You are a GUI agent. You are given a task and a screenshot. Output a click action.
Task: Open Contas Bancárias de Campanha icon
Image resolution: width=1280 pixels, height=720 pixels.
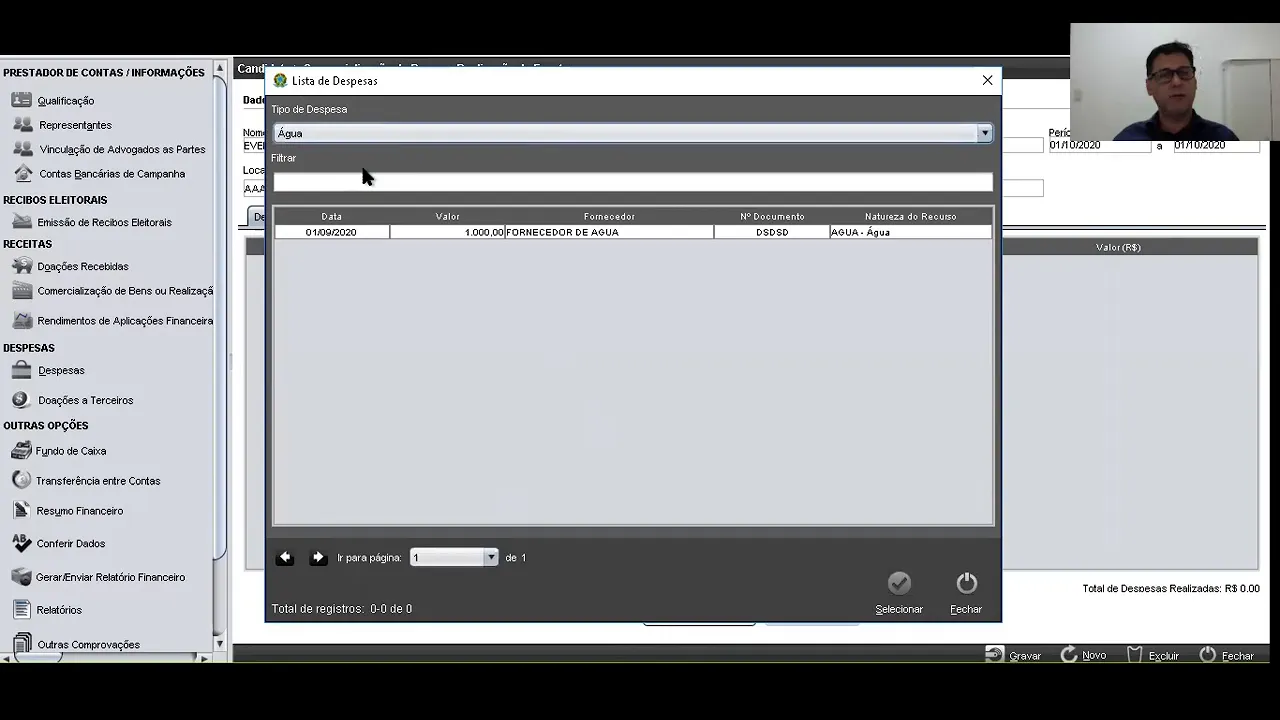point(22,173)
